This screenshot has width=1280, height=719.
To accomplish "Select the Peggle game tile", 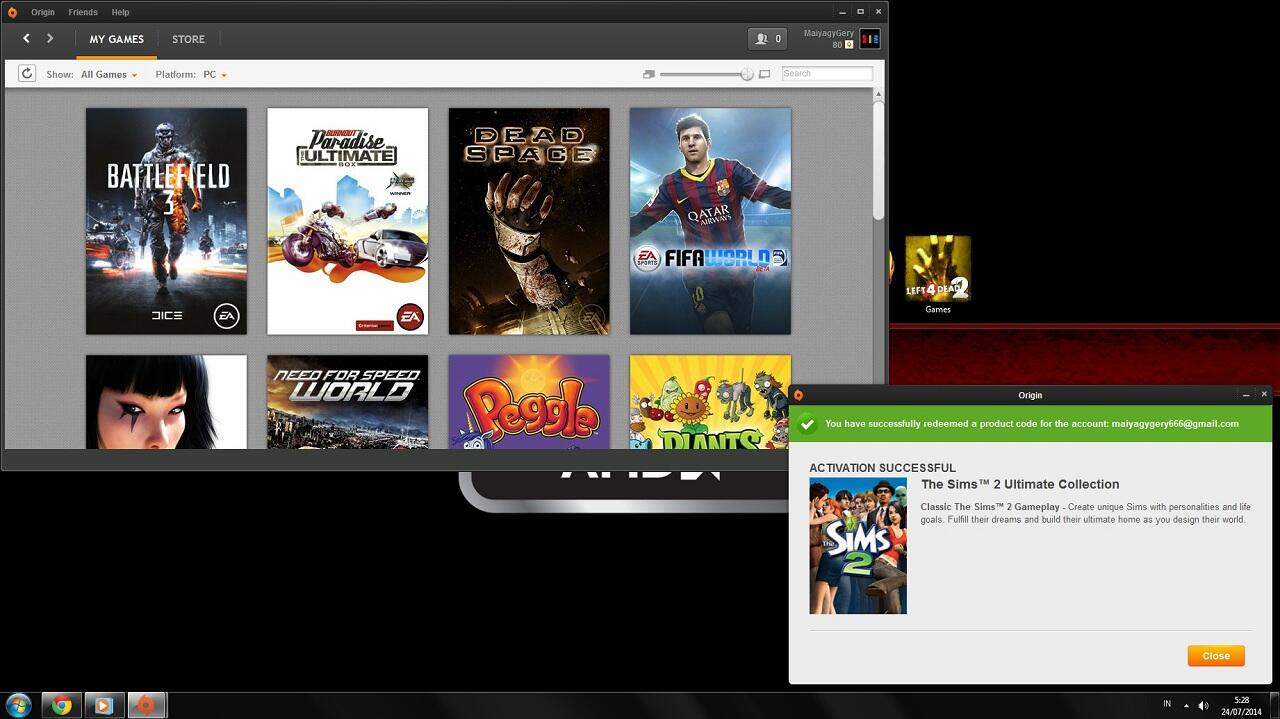I will click(x=529, y=402).
